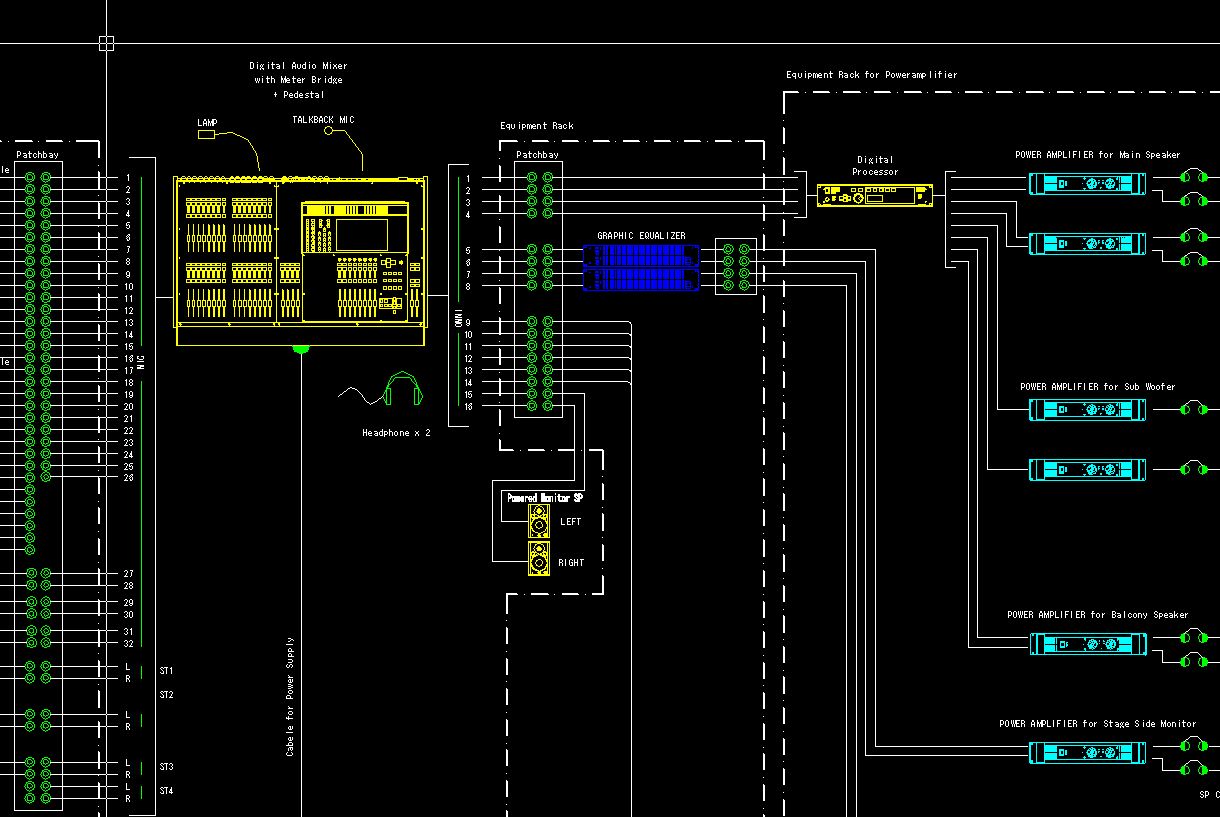This screenshot has height=817, width=1220.
Task: Select the "POWER AMPLIFIER for Balcony Speaker" label
Action: 1097,615
